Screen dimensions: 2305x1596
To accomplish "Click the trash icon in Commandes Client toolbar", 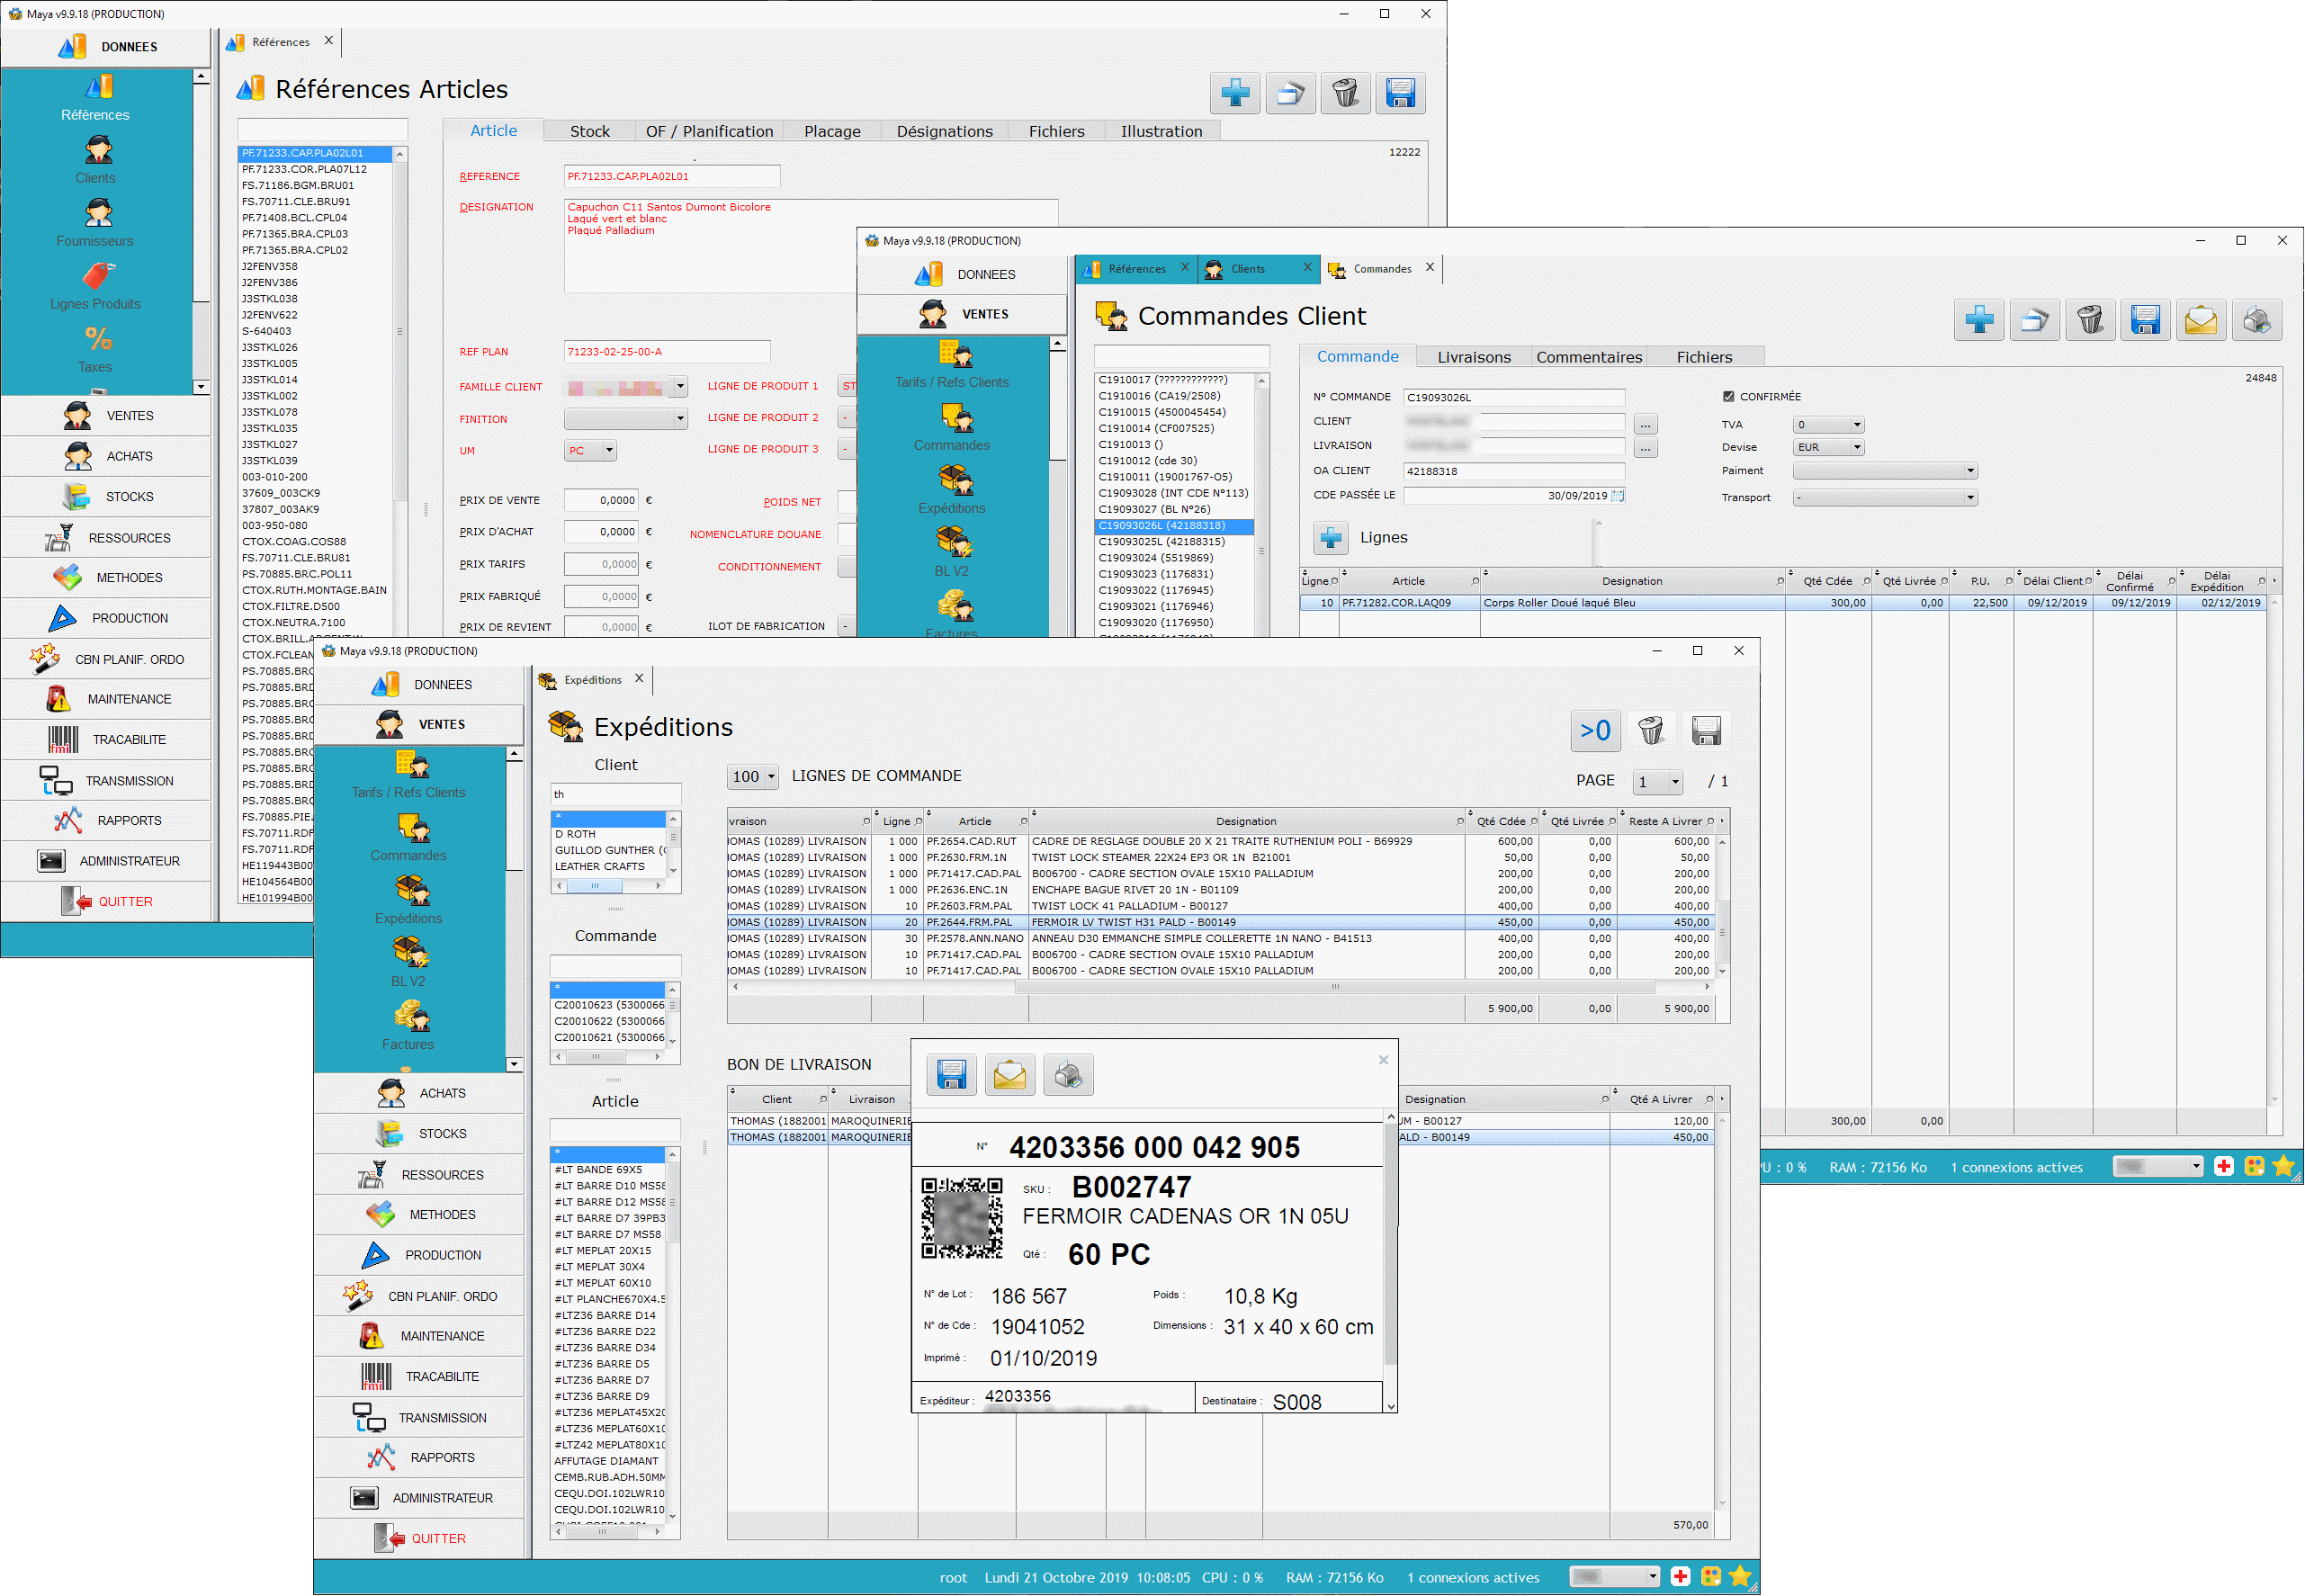I will click(2090, 320).
